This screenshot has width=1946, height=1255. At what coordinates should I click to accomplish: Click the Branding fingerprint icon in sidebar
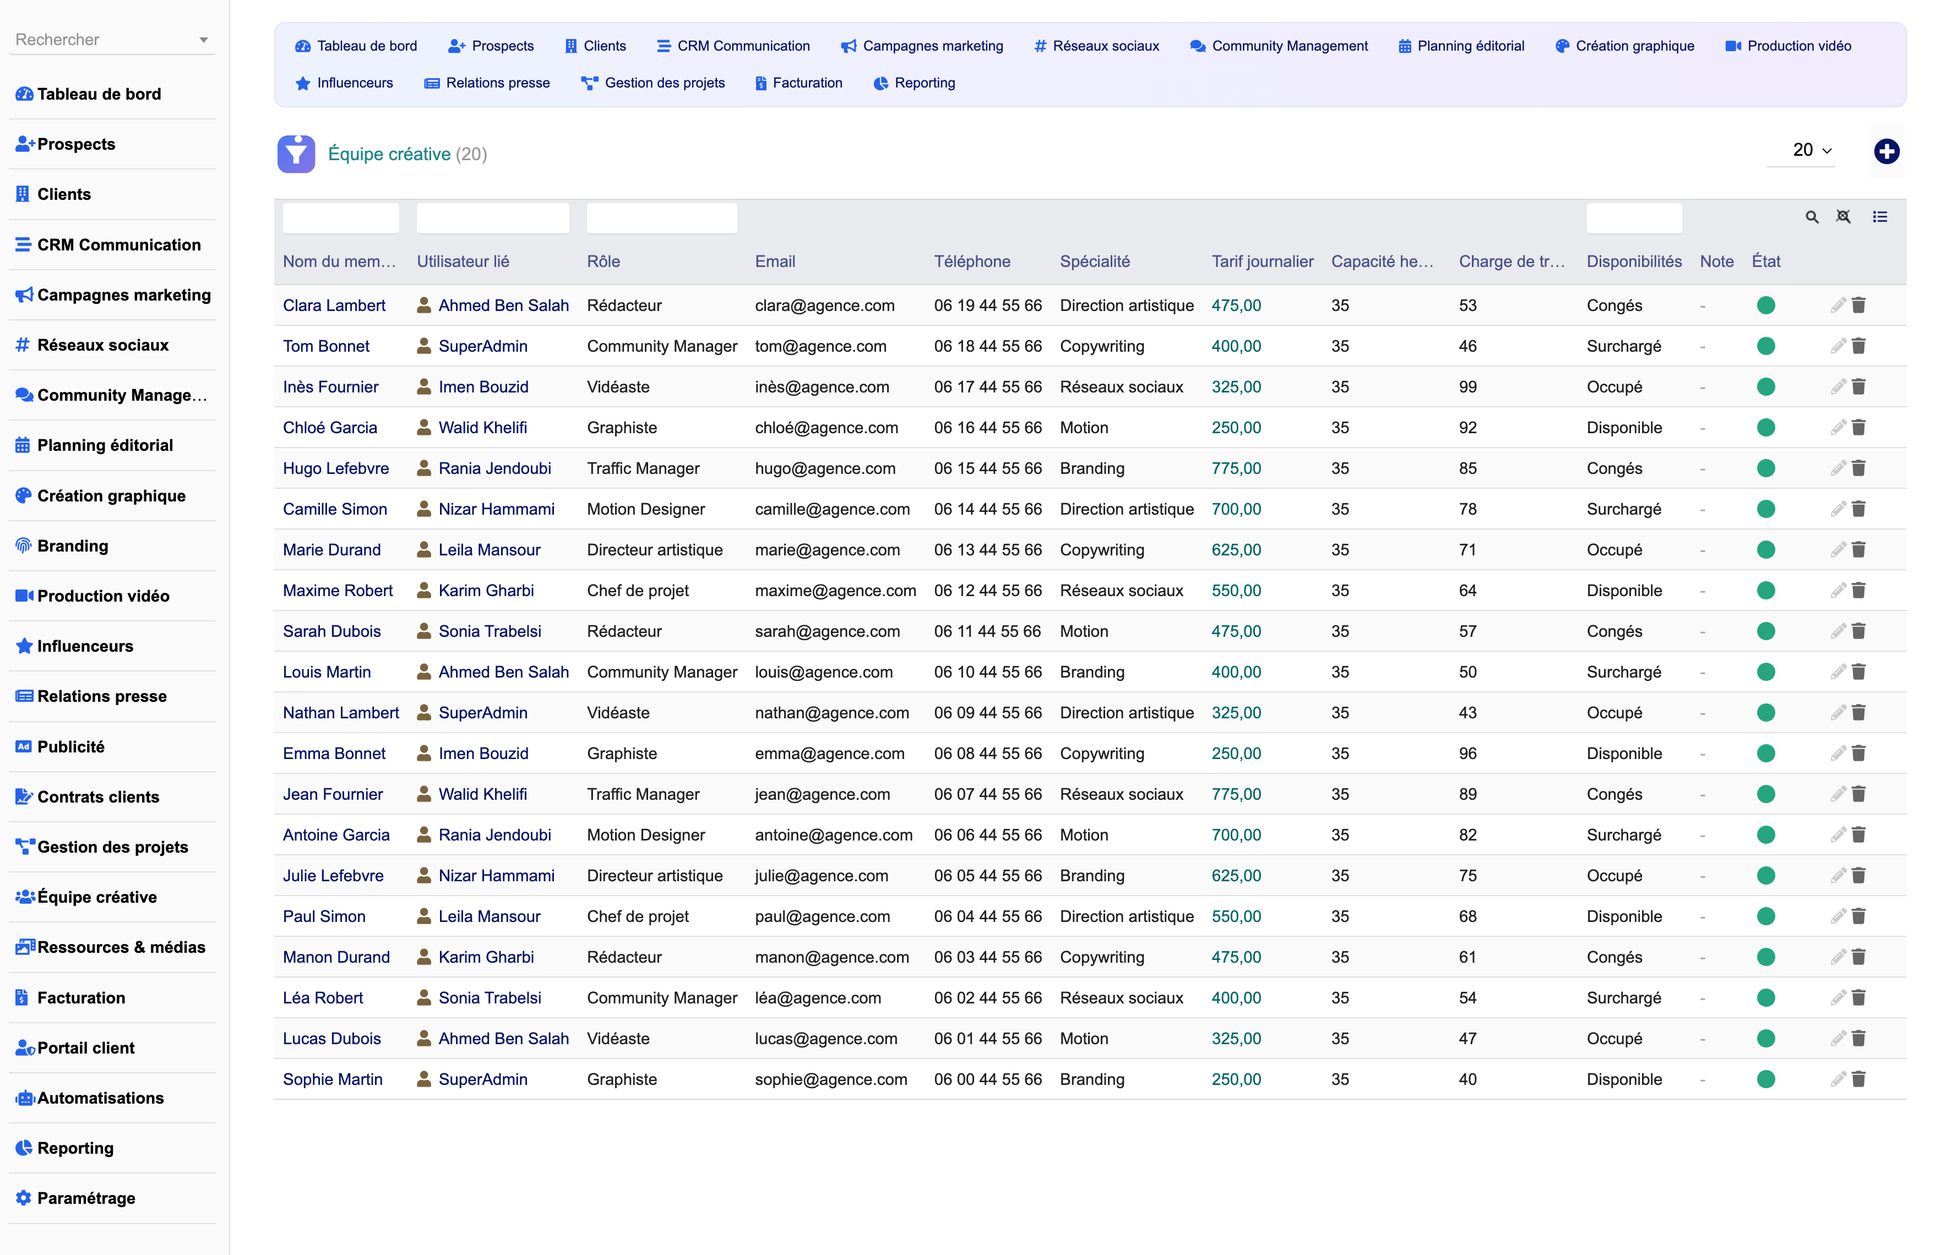point(24,545)
